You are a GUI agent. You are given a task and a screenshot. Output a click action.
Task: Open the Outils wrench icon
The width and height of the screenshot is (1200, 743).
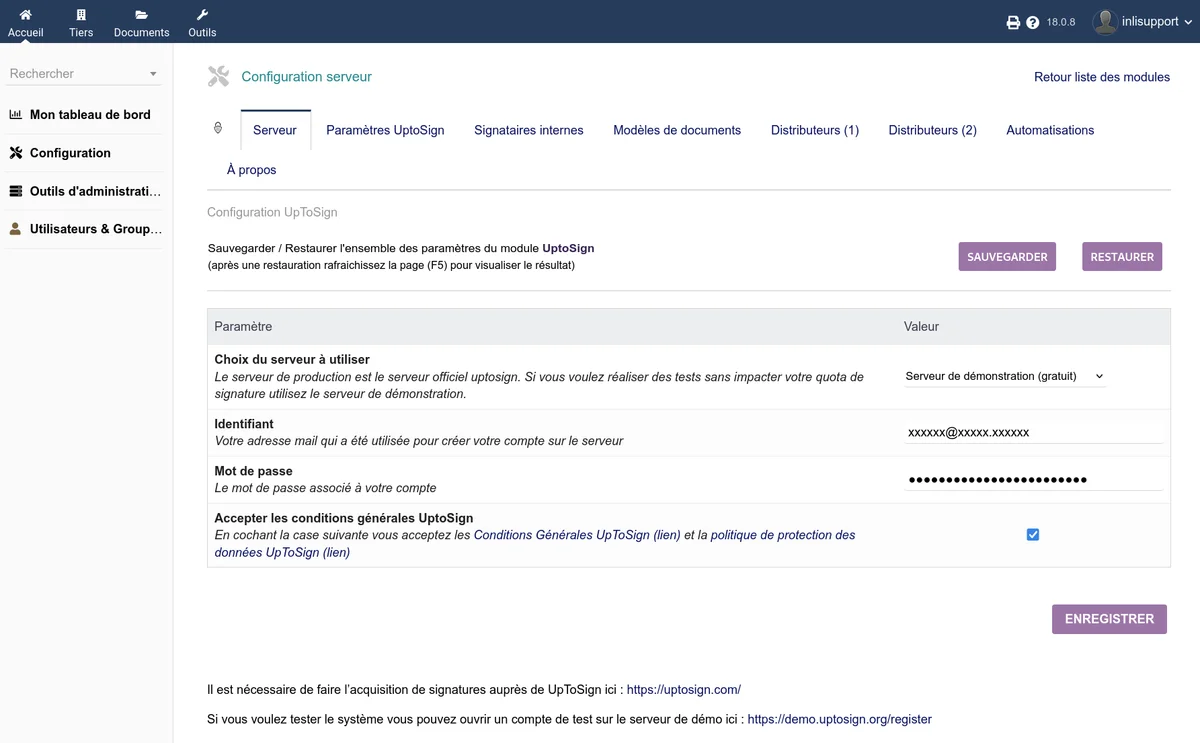click(202, 15)
